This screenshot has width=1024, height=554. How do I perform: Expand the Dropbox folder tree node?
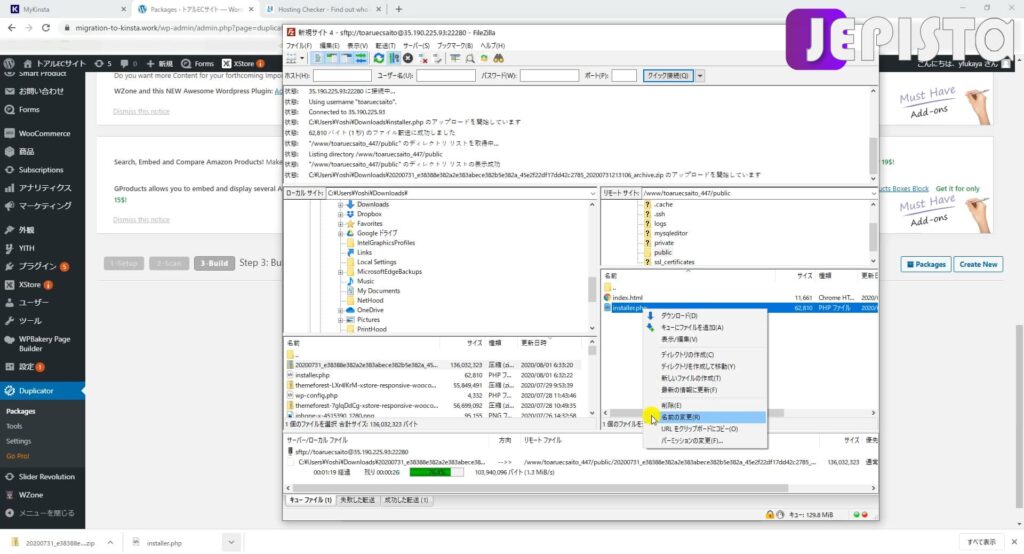(x=340, y=214)
